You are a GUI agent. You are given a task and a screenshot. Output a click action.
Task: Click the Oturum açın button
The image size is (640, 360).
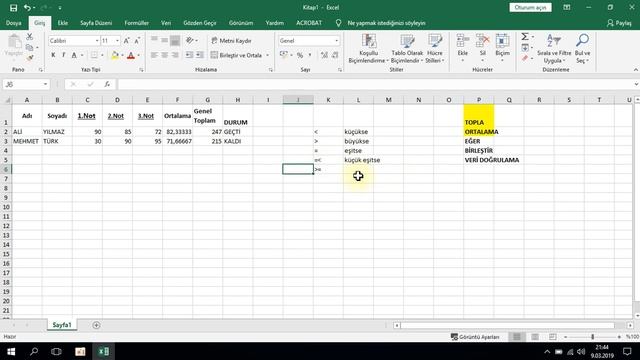[530, 7]
